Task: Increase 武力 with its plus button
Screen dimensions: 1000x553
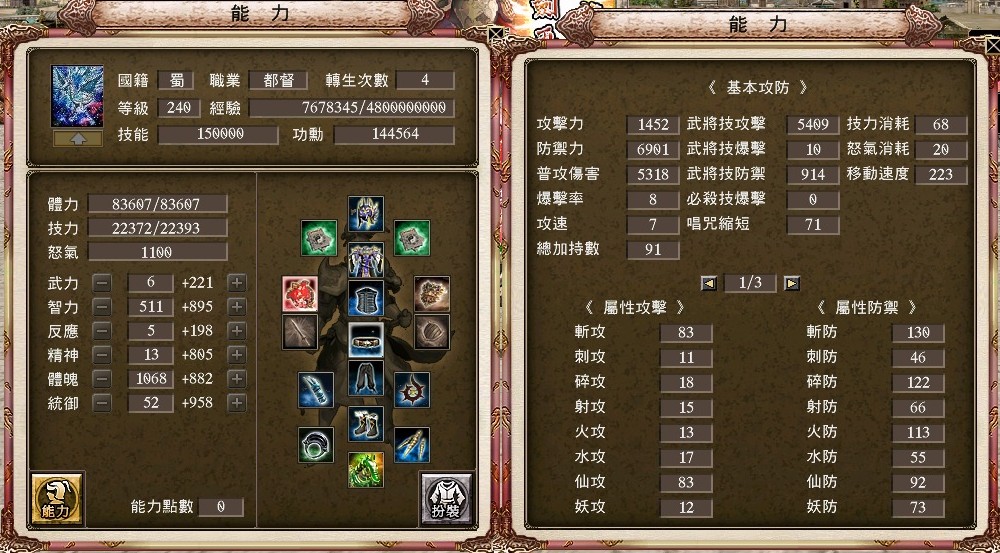Action: [237, 283]
